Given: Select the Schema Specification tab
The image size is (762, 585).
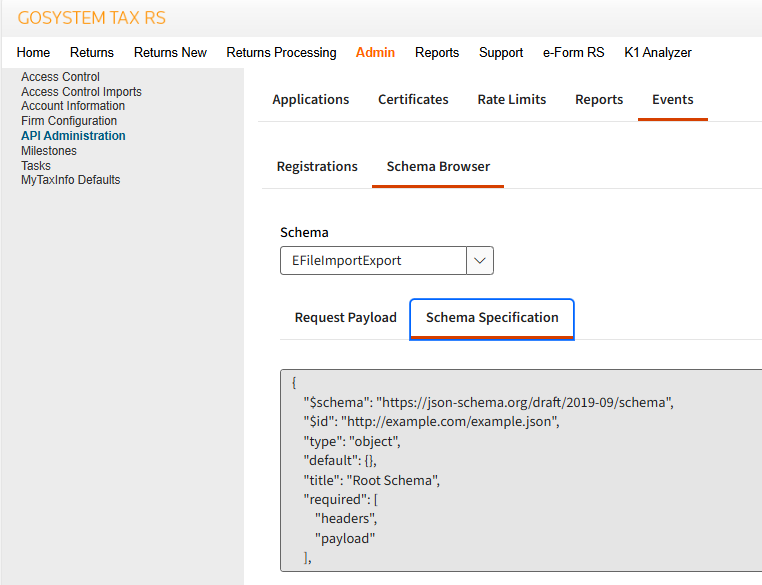Looking at the screenshot, I should 492,318.
